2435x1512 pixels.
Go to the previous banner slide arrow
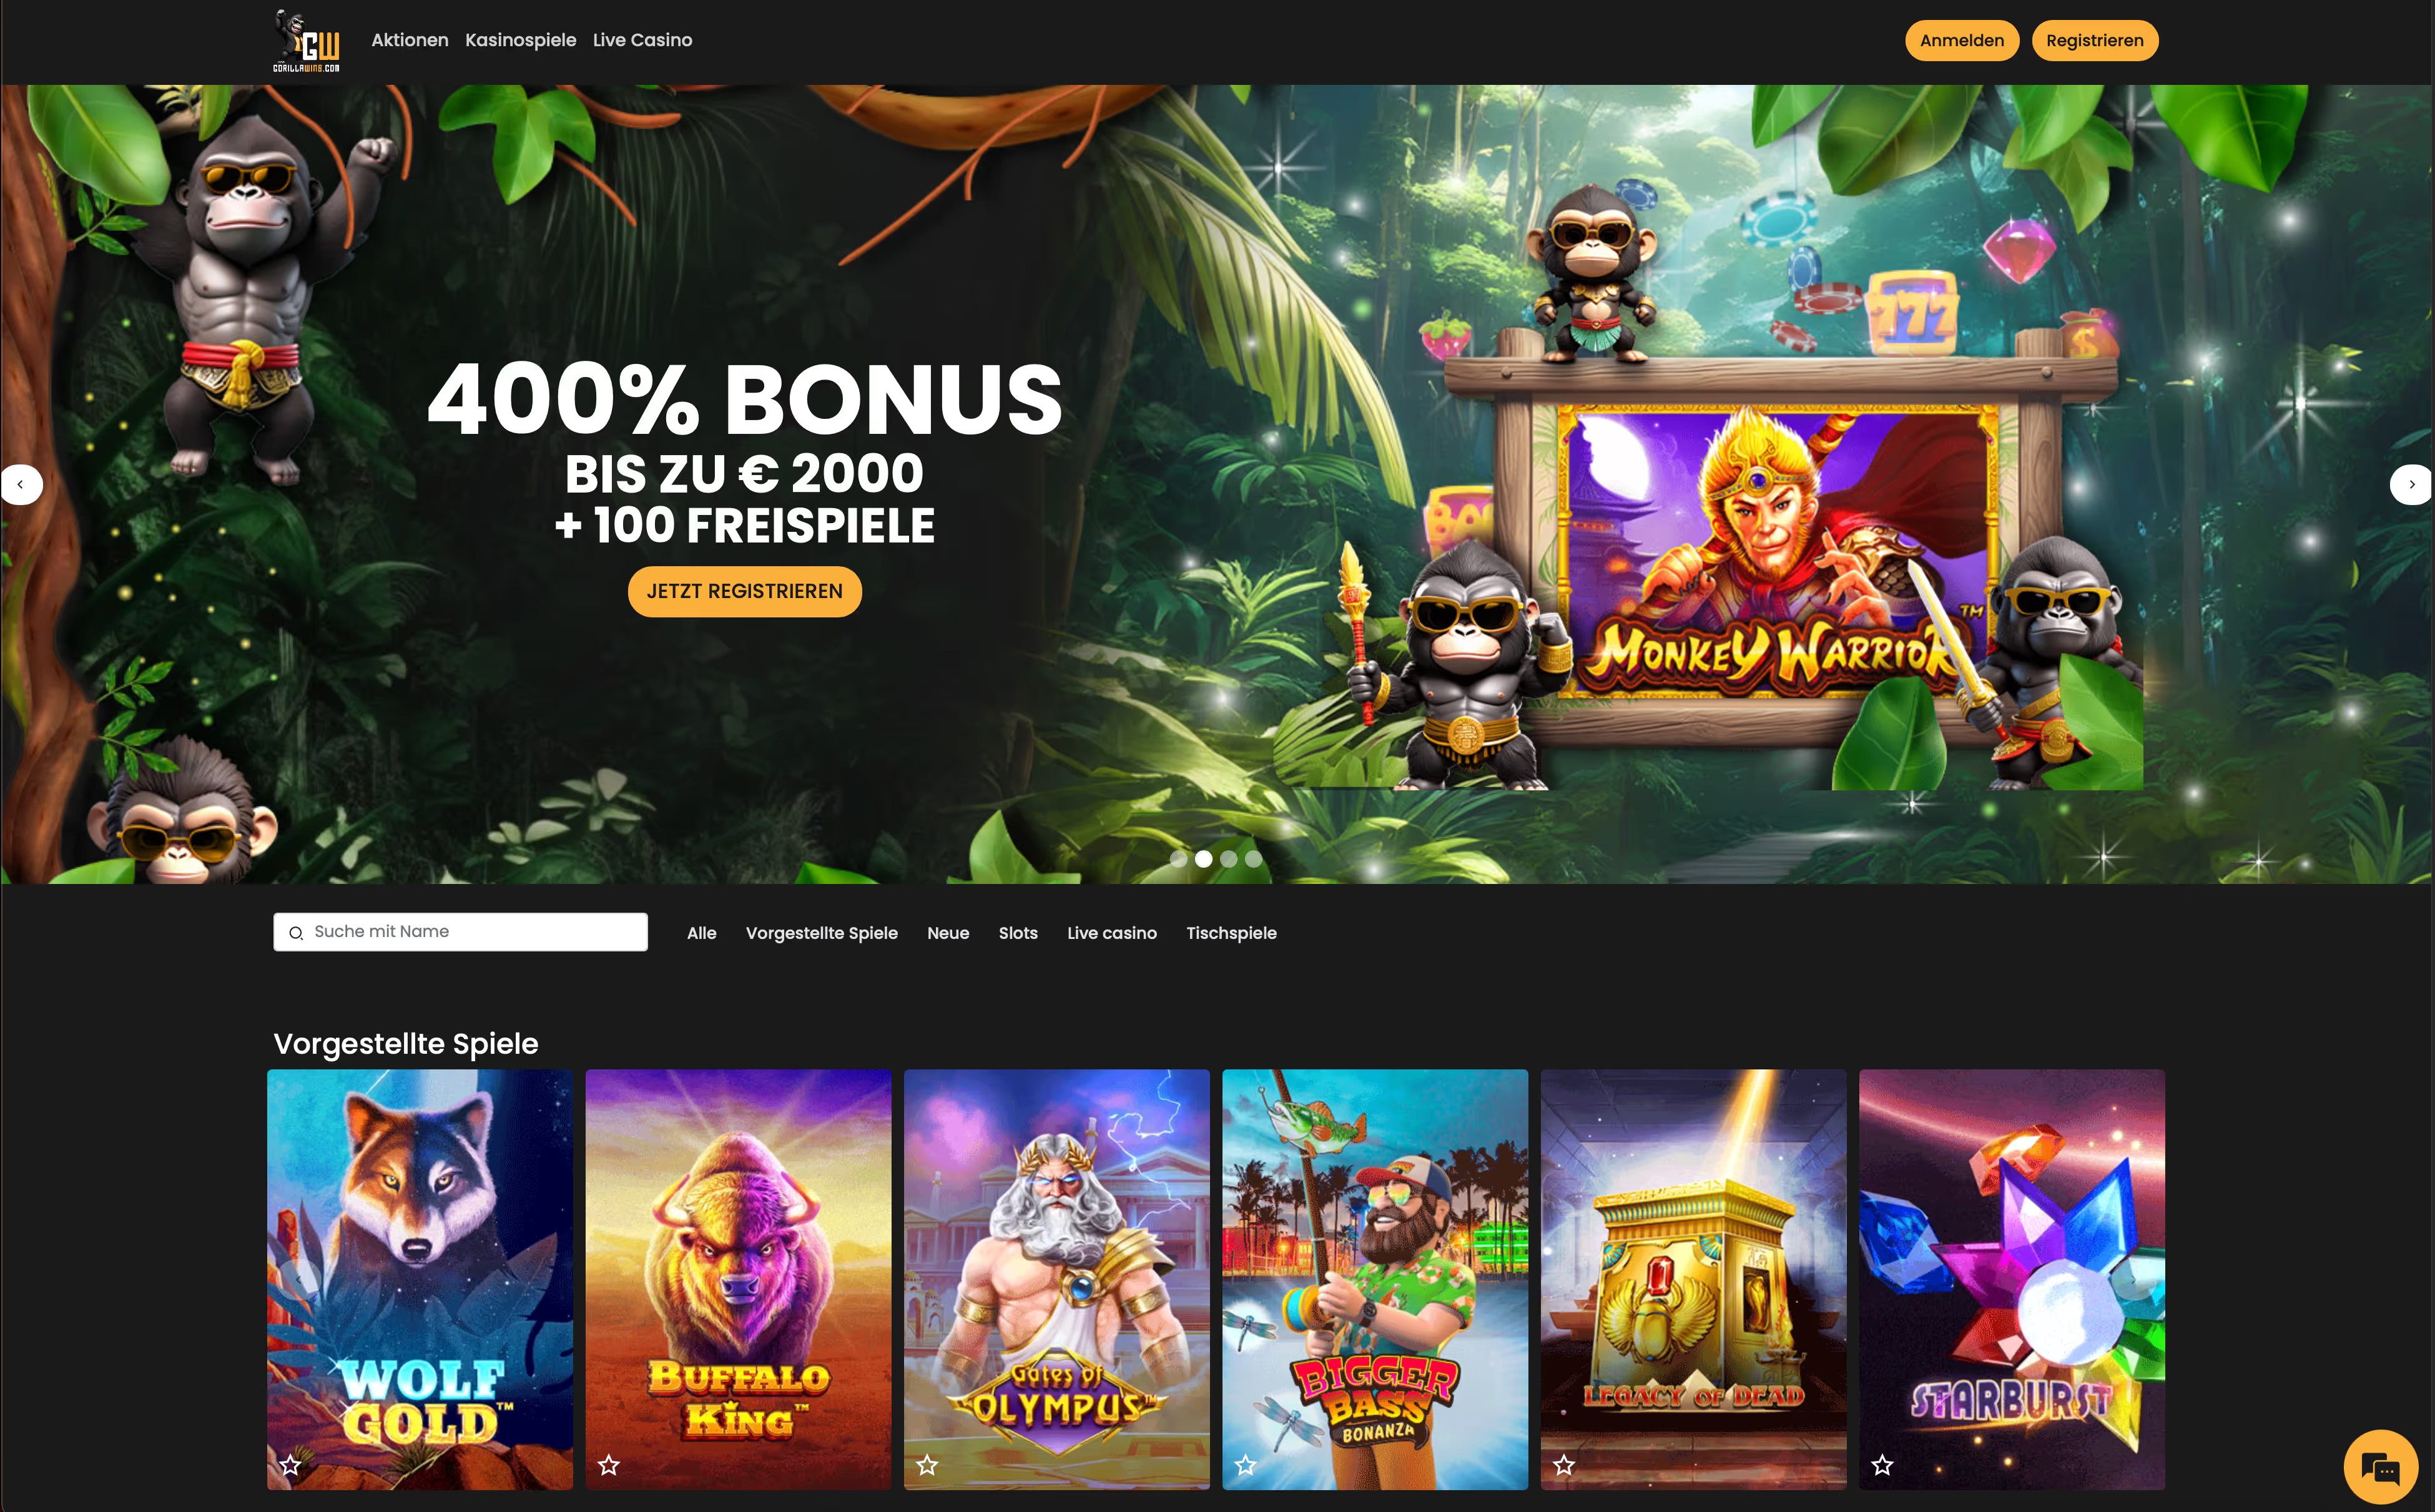[x=21, y=484]
